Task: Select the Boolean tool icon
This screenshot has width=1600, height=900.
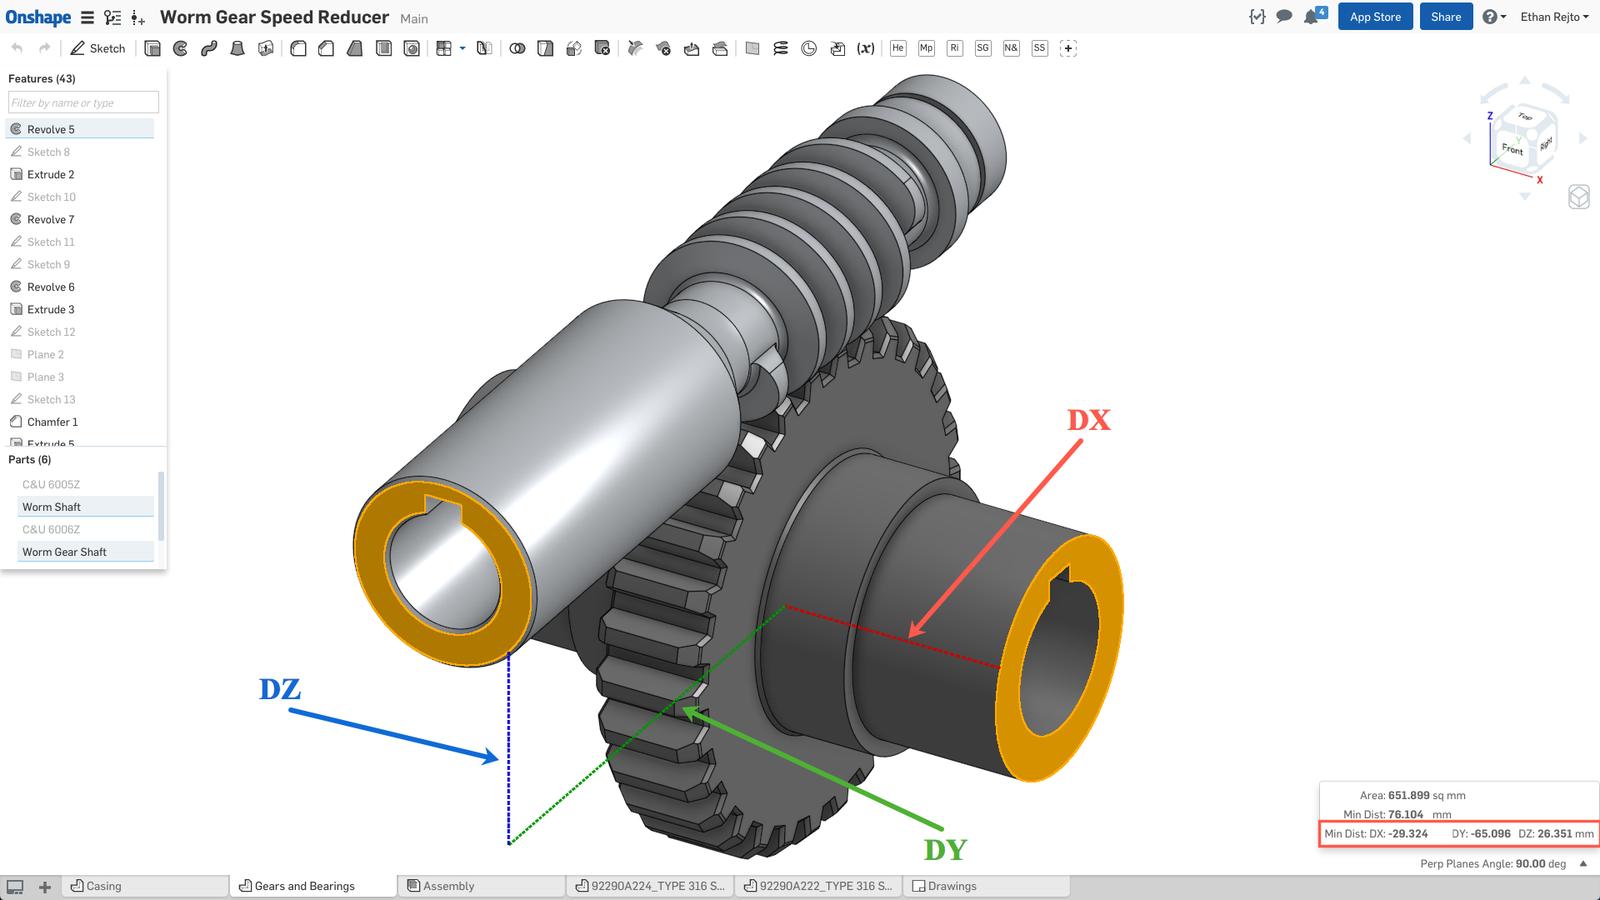Action: click(x=517, y=48)
